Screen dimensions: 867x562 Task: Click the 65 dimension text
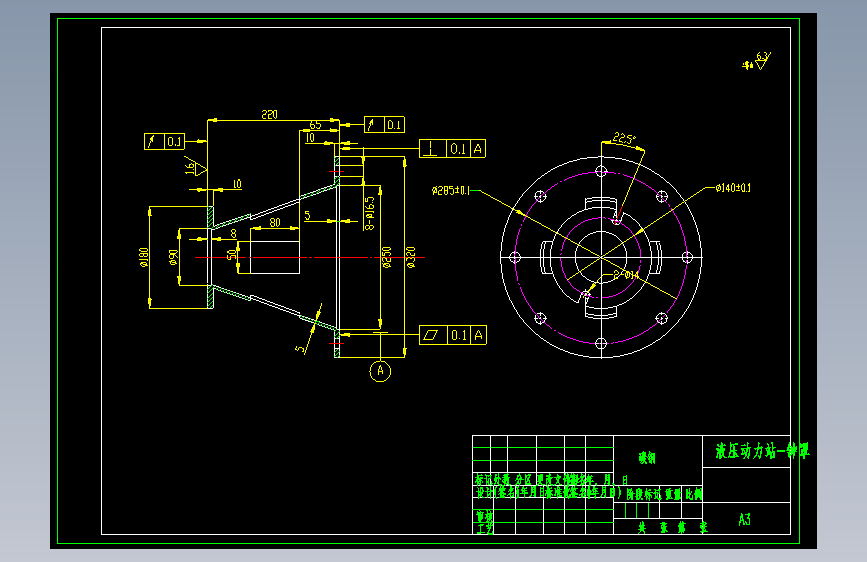(x=315, y=125)
